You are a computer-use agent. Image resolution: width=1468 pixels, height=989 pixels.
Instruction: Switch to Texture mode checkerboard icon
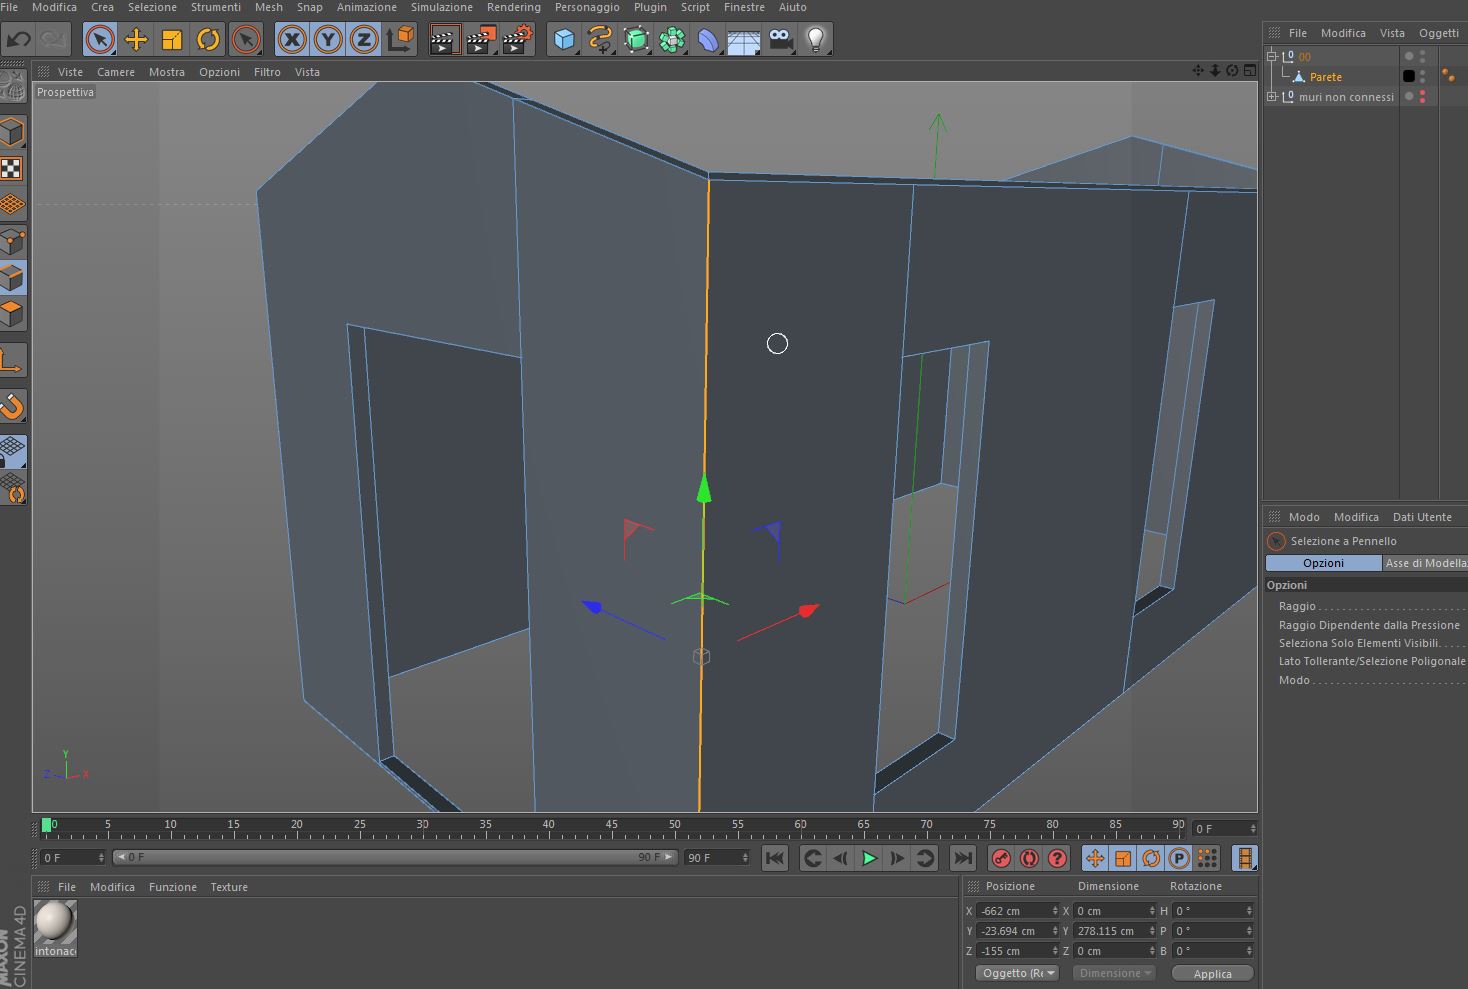click(12, 169)
